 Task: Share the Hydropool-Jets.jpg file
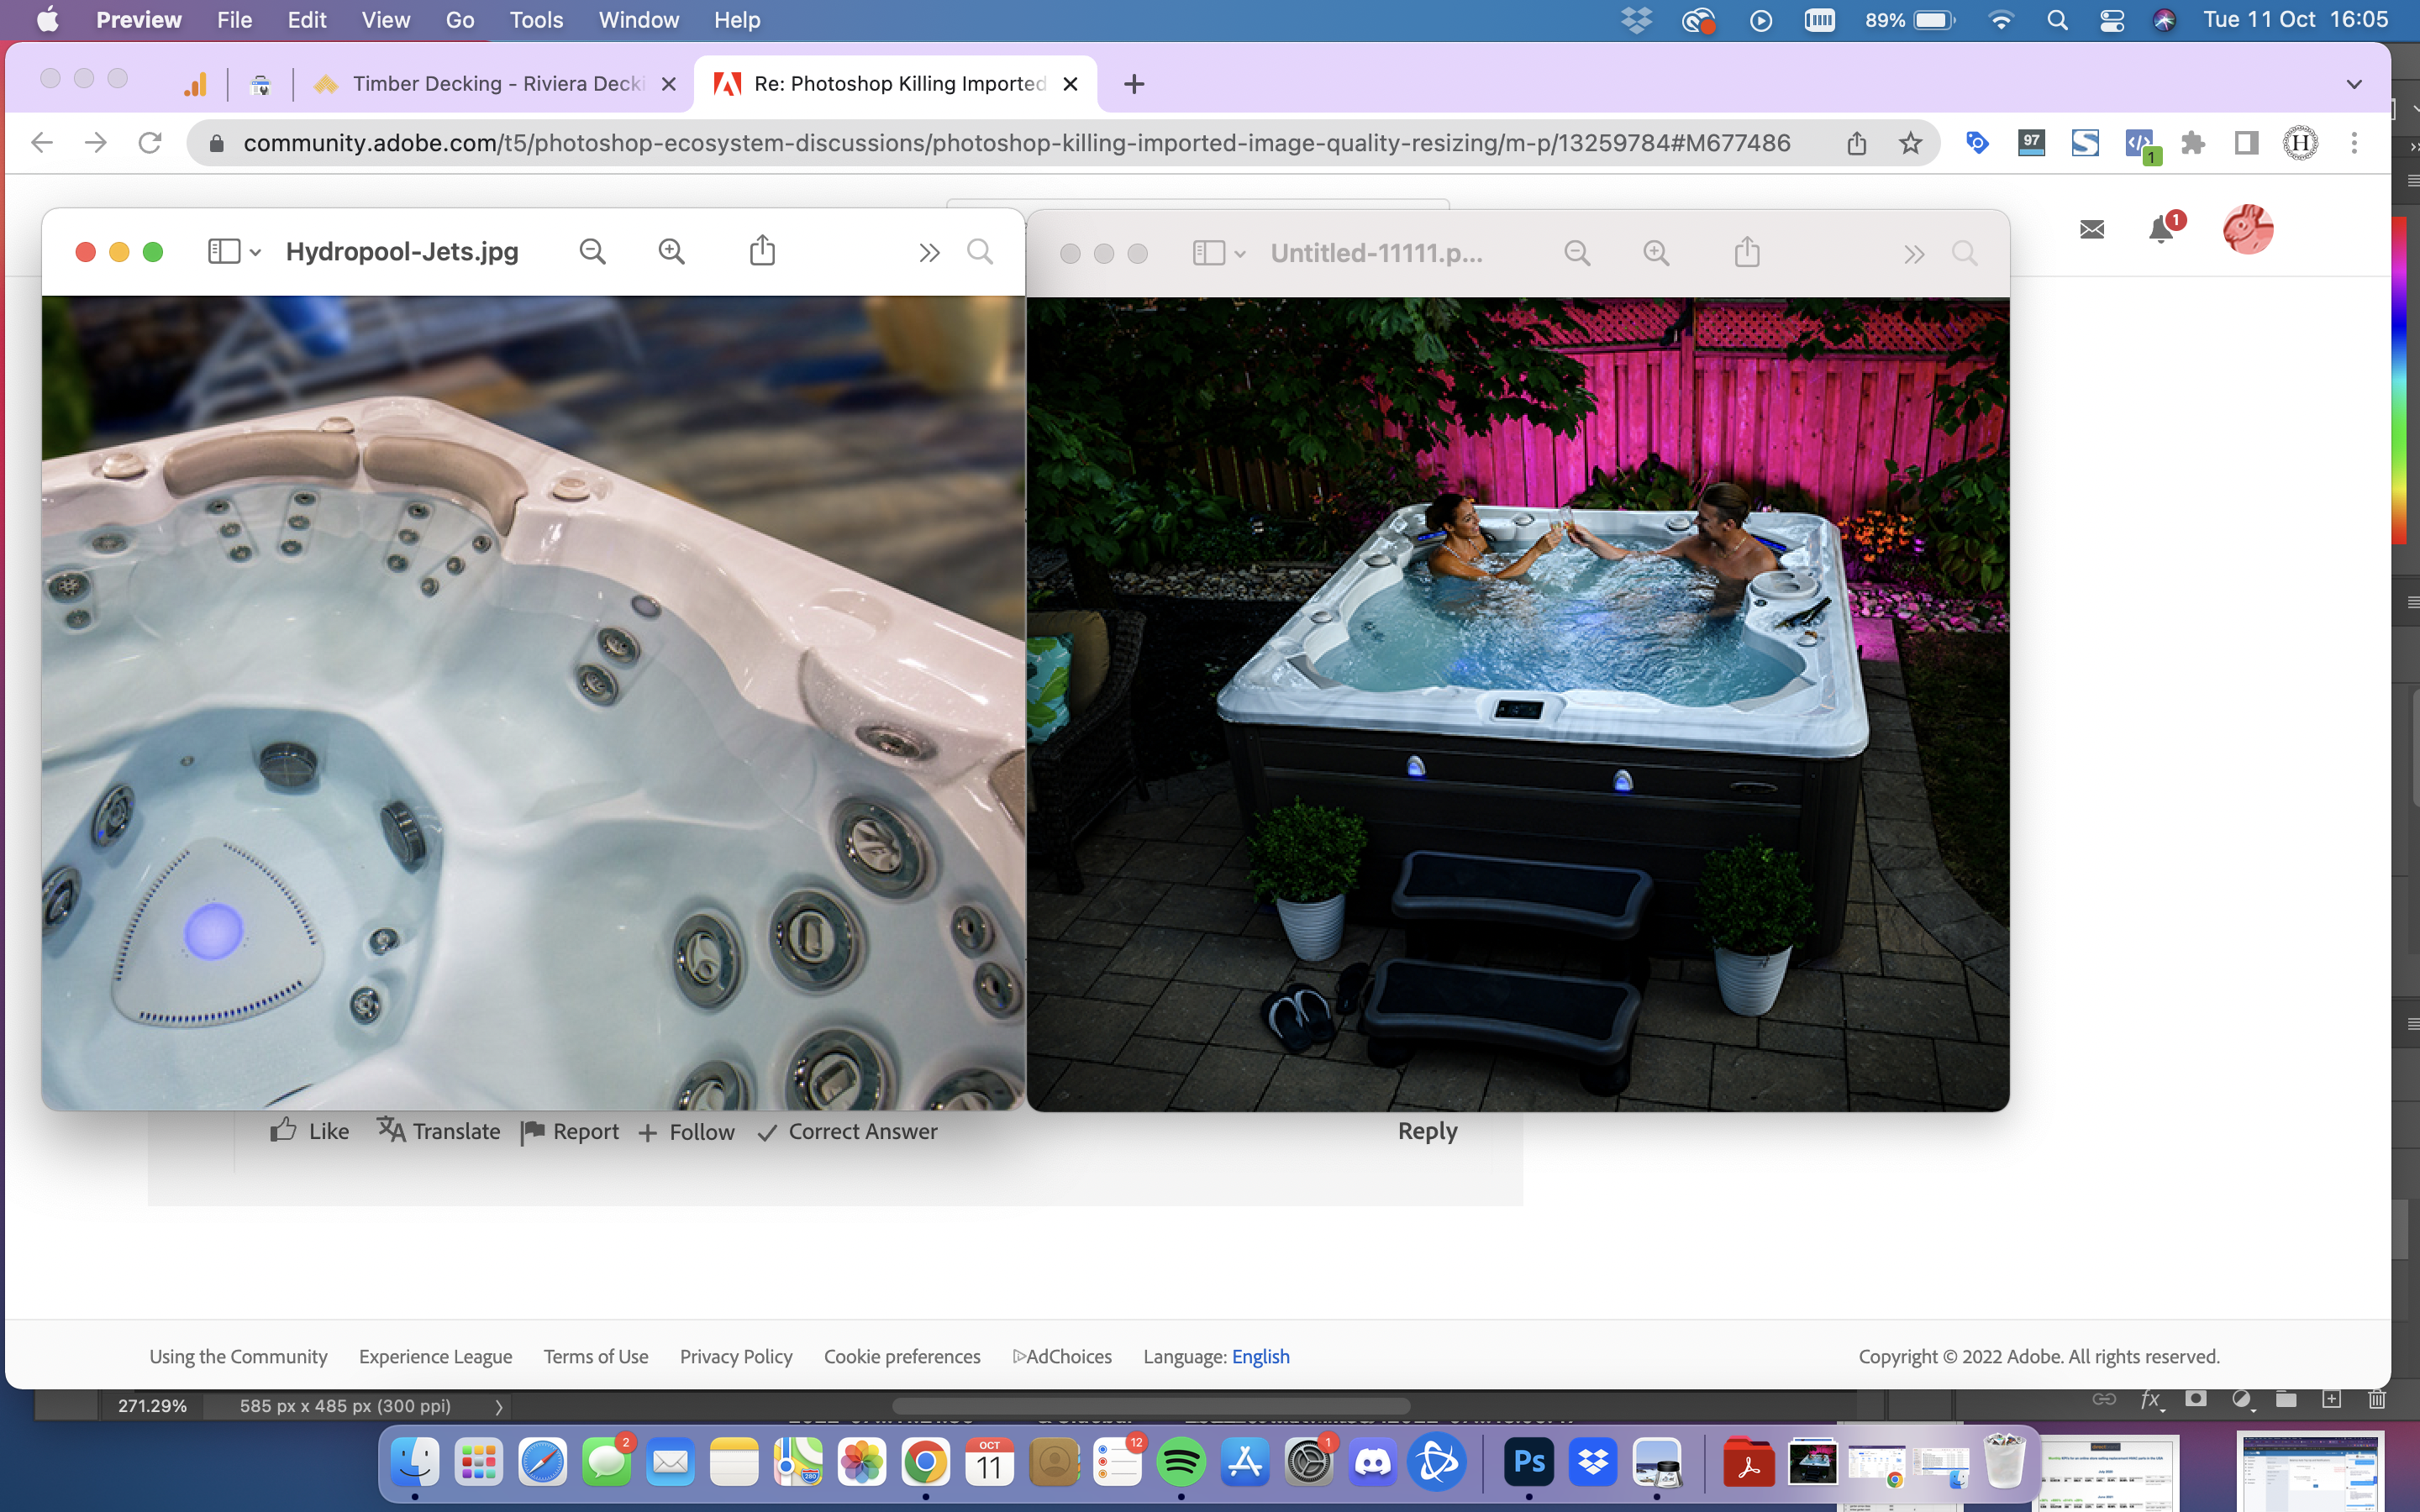click(x=762, y=251)
